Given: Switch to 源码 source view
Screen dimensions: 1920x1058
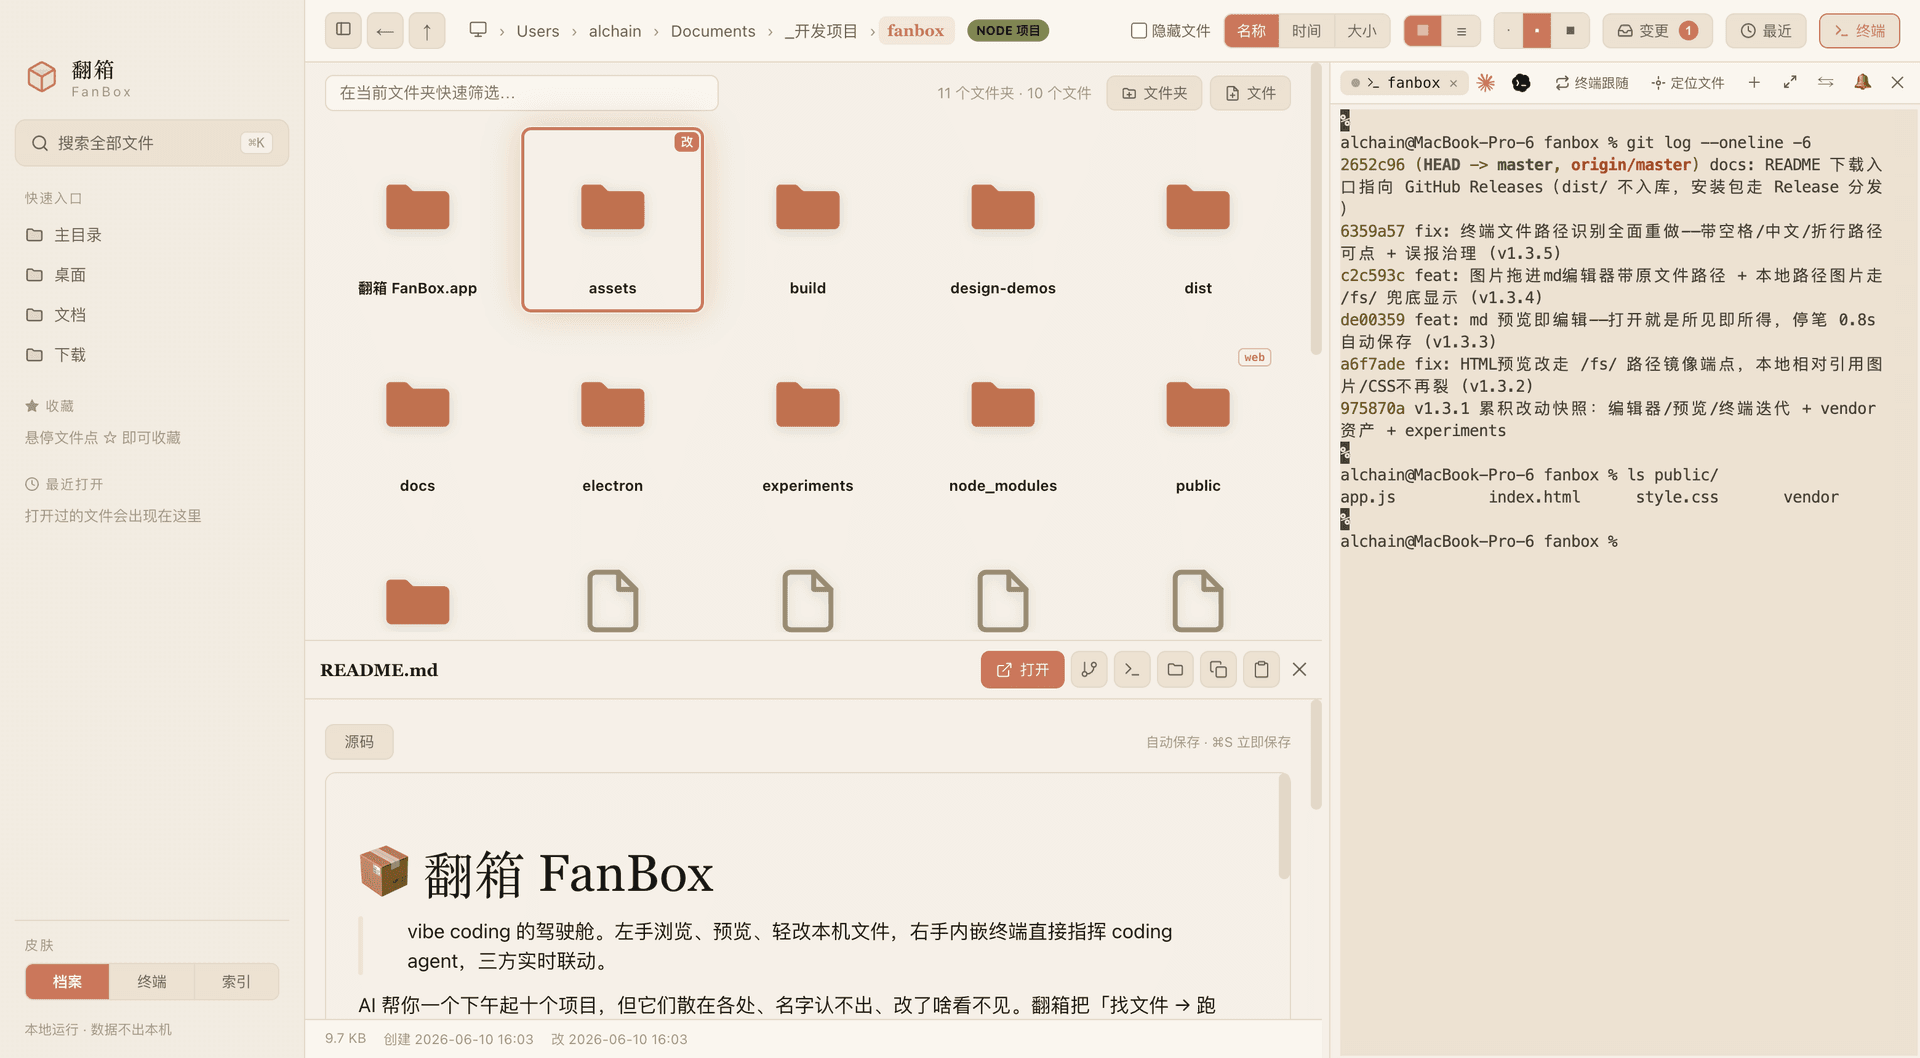Looking at the screenshot, I should [x=359, y=742].
